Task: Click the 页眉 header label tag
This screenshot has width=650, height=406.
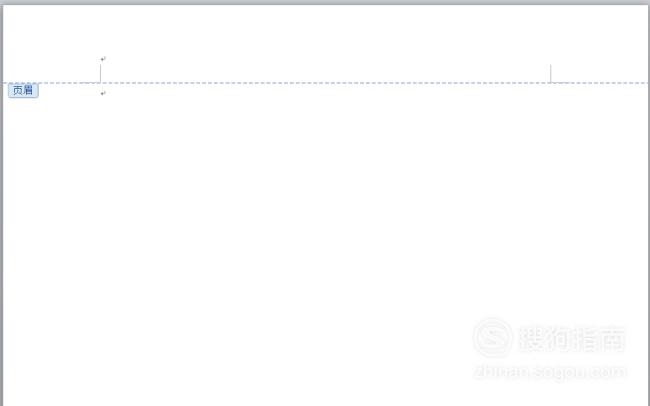Action: (x=23, y=90)
